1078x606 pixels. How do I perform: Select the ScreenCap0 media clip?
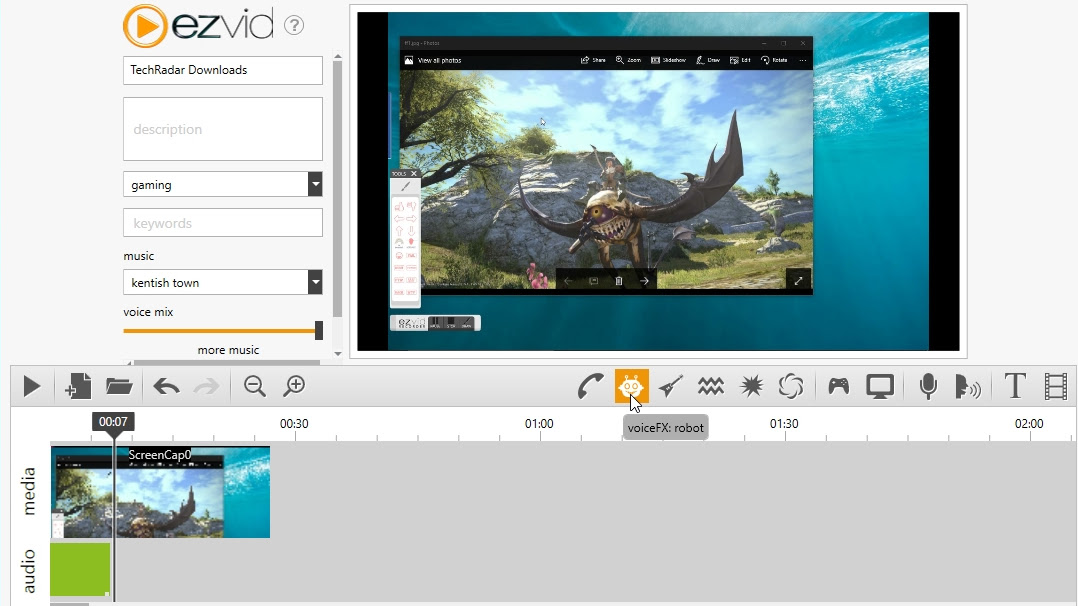(160, 492)
